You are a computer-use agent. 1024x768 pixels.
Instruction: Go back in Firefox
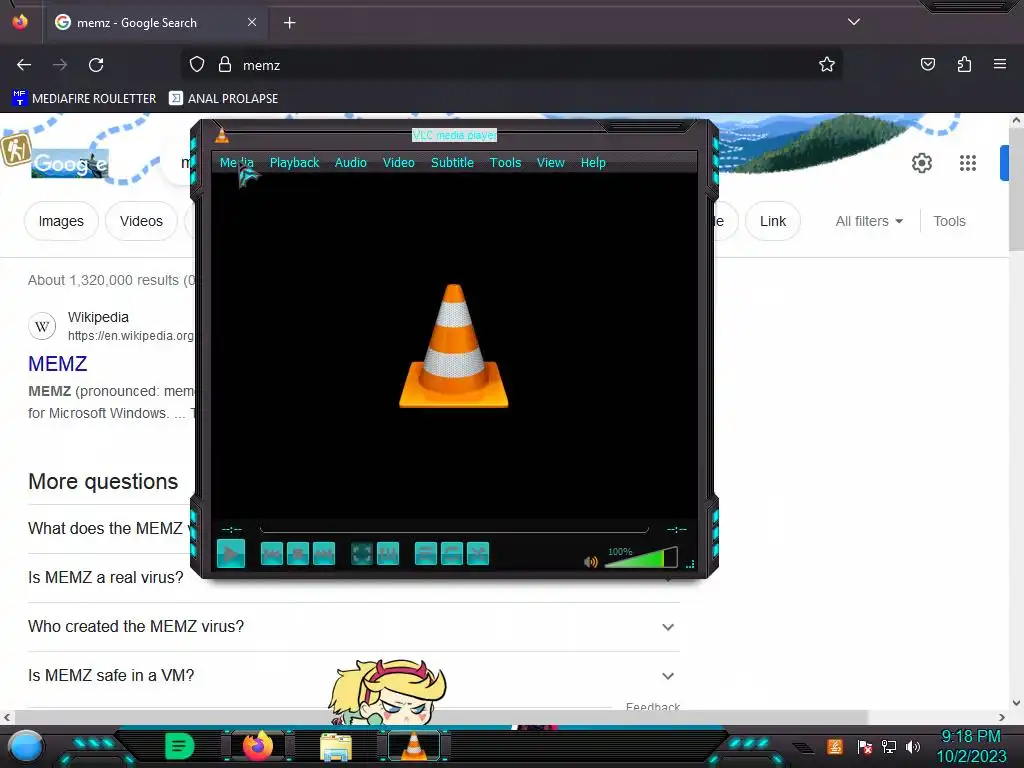click(x=24, y=65)
